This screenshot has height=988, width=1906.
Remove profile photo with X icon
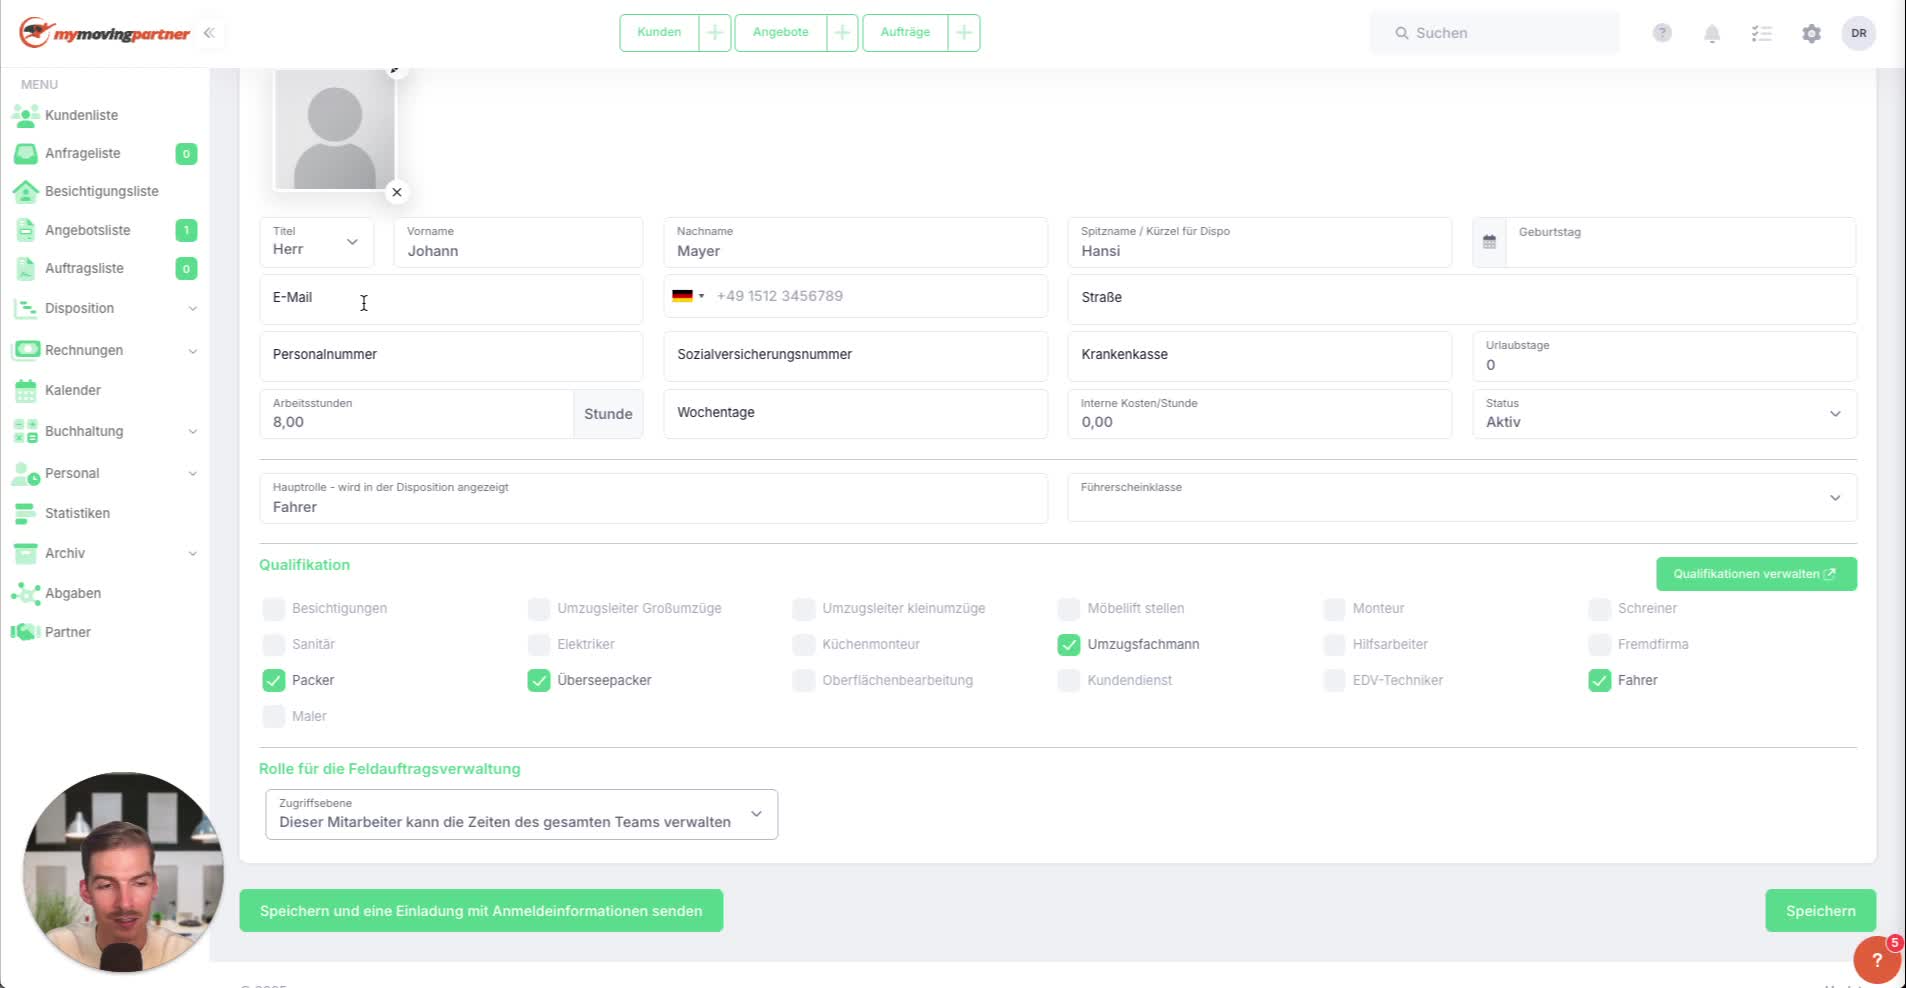pos(397,192)
